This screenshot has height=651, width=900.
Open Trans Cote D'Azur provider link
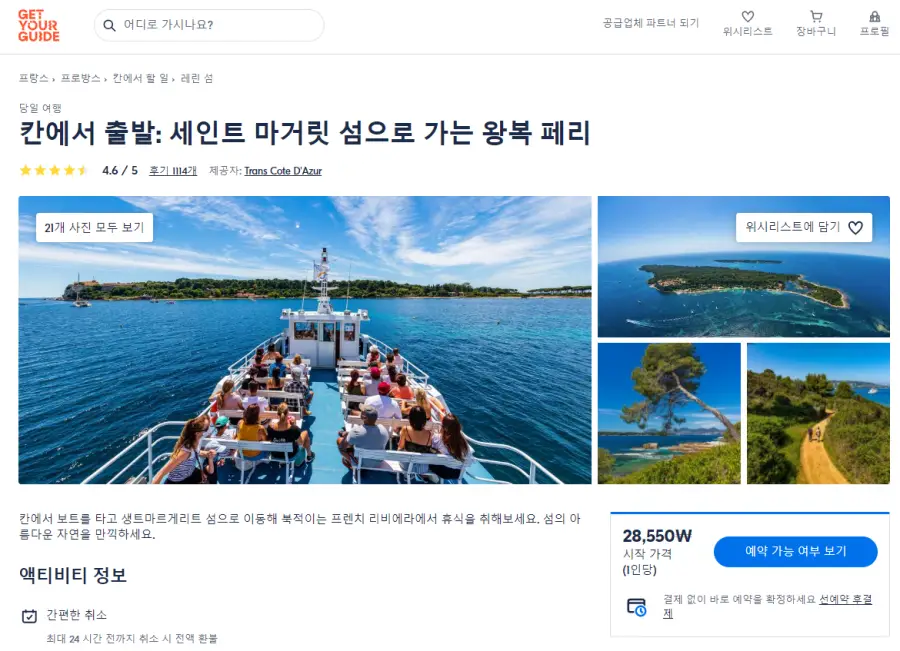(283, 170)
